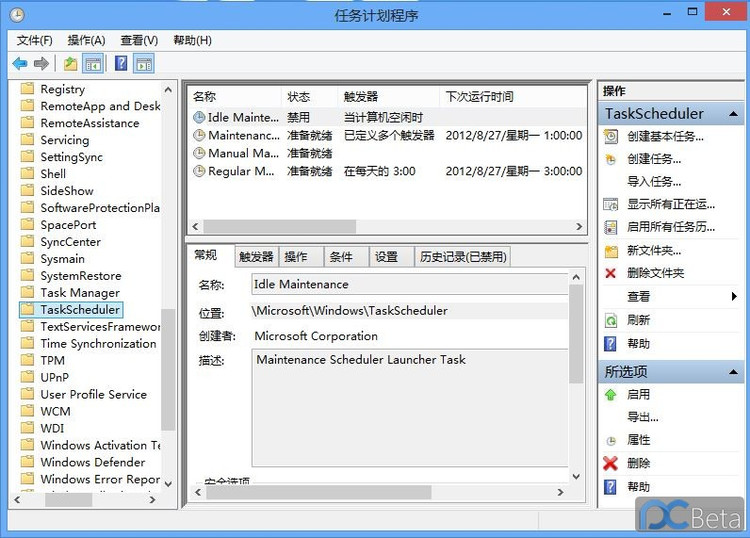Sort by 下次运行时间 column header

513,97
